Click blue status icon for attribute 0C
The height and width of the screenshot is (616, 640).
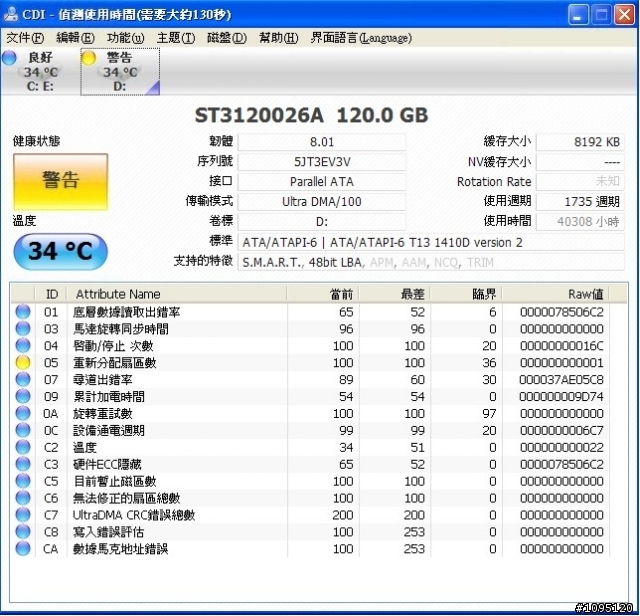(x=23, y=430)
